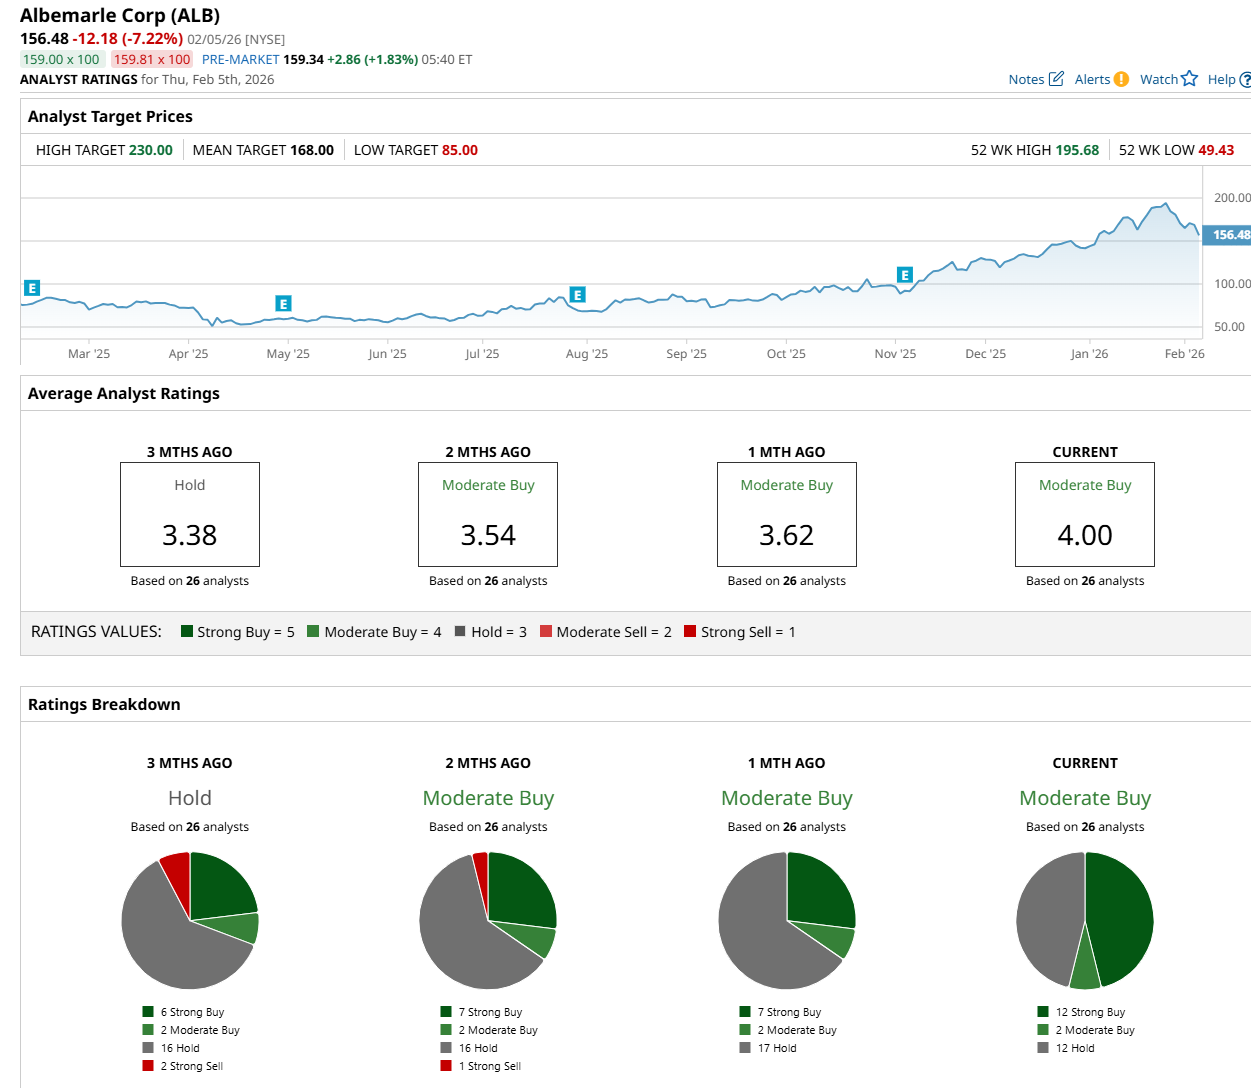Click the current price 156.48 chart label
This screenshot has width=1251, height=1088.
click(x=1227, y=235)
